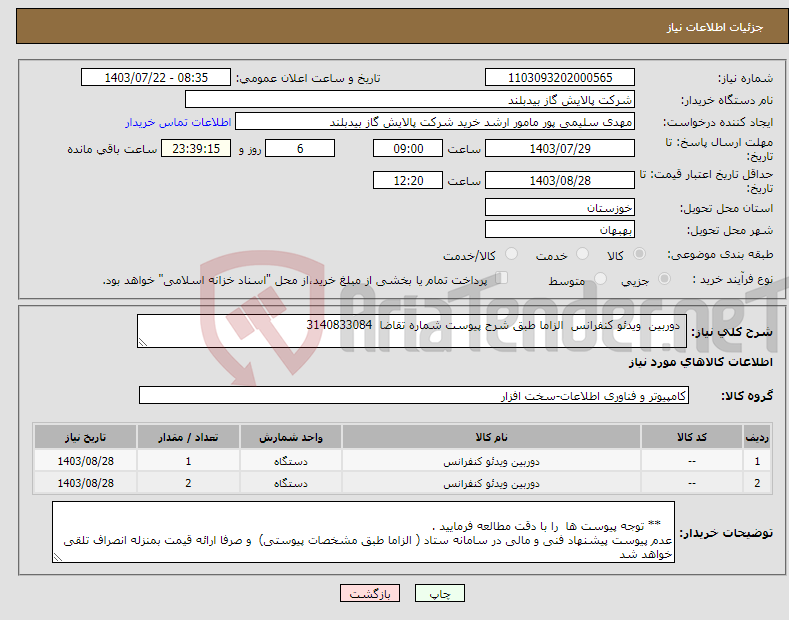Viewport: 789px width, 620px height.
Task: Select the کالا/خدمت radio button
Action: tap(511, 254)
